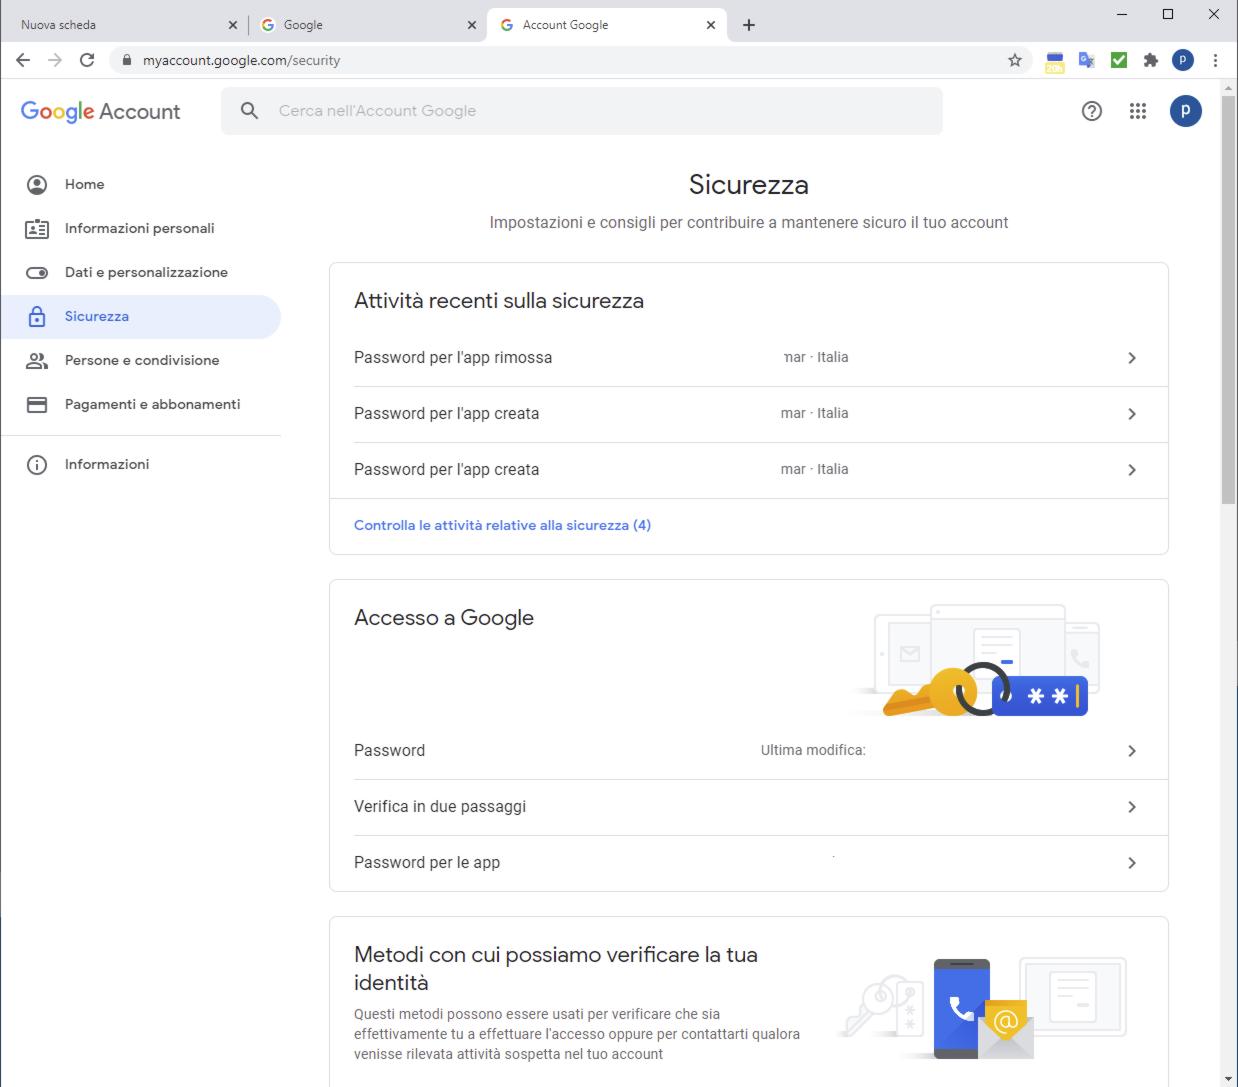Select the Account Google tab
Viewport: 1238px width, 1087px height.
coord(605,25)
